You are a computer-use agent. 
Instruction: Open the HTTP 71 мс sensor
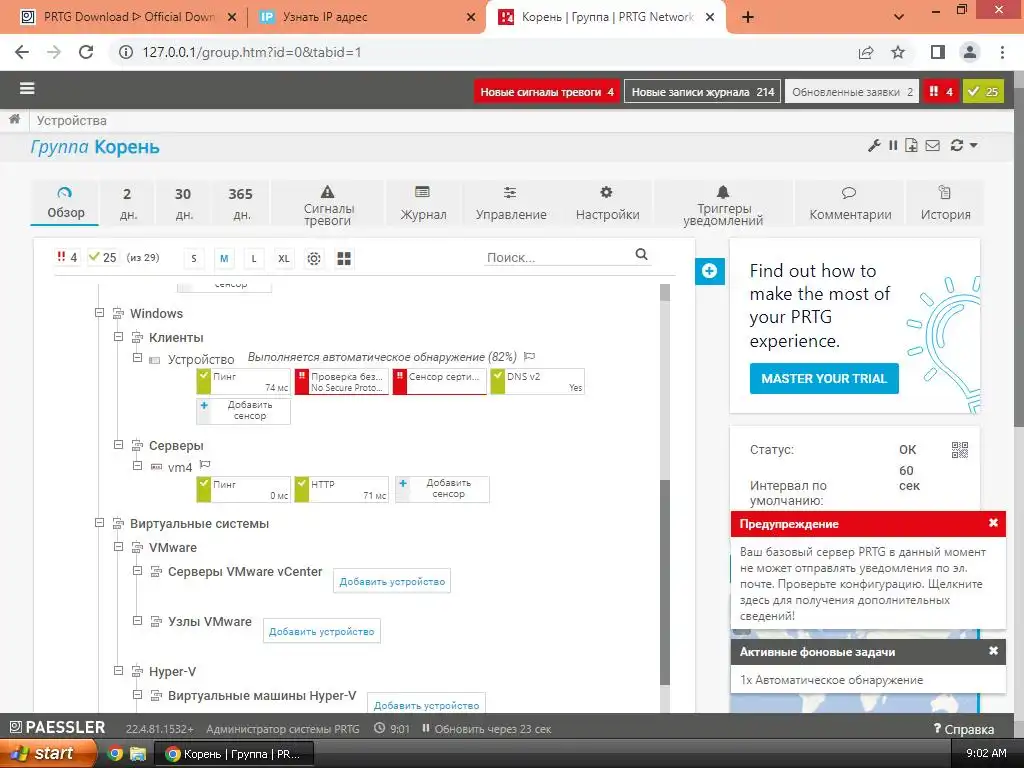click(341, 490)
